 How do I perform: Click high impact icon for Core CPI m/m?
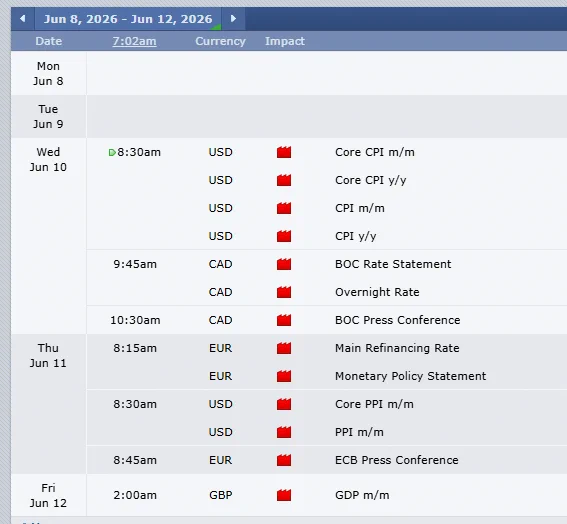tap(284, 152)
